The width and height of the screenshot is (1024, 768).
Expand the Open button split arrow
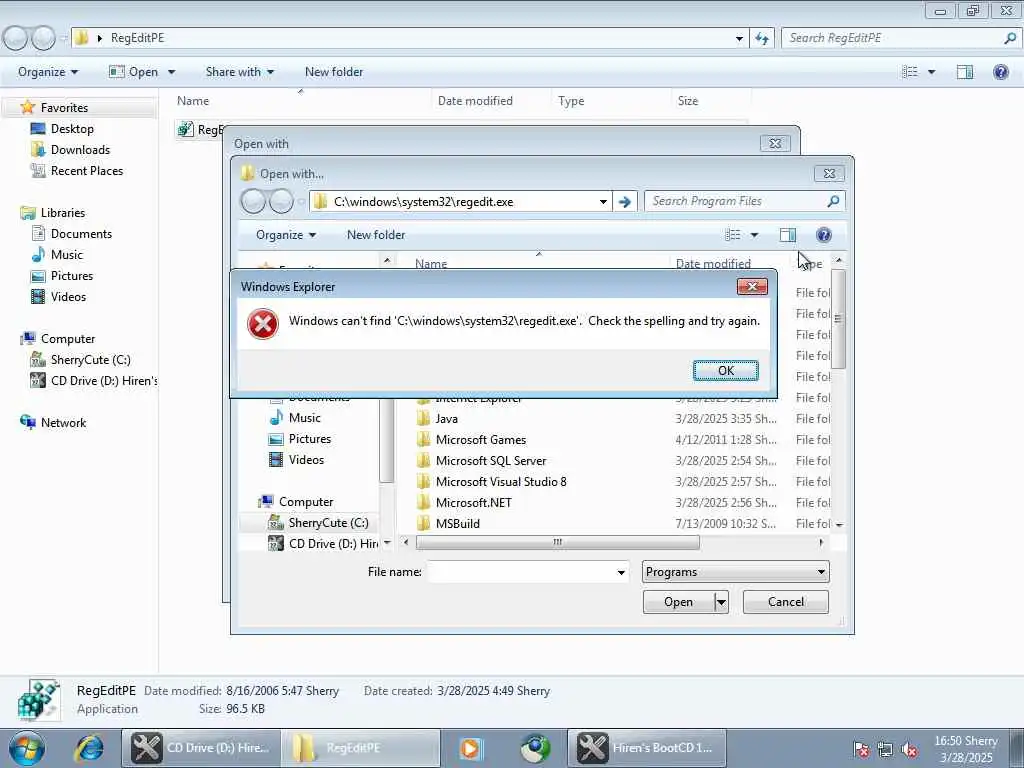click(x=721, y=601)
